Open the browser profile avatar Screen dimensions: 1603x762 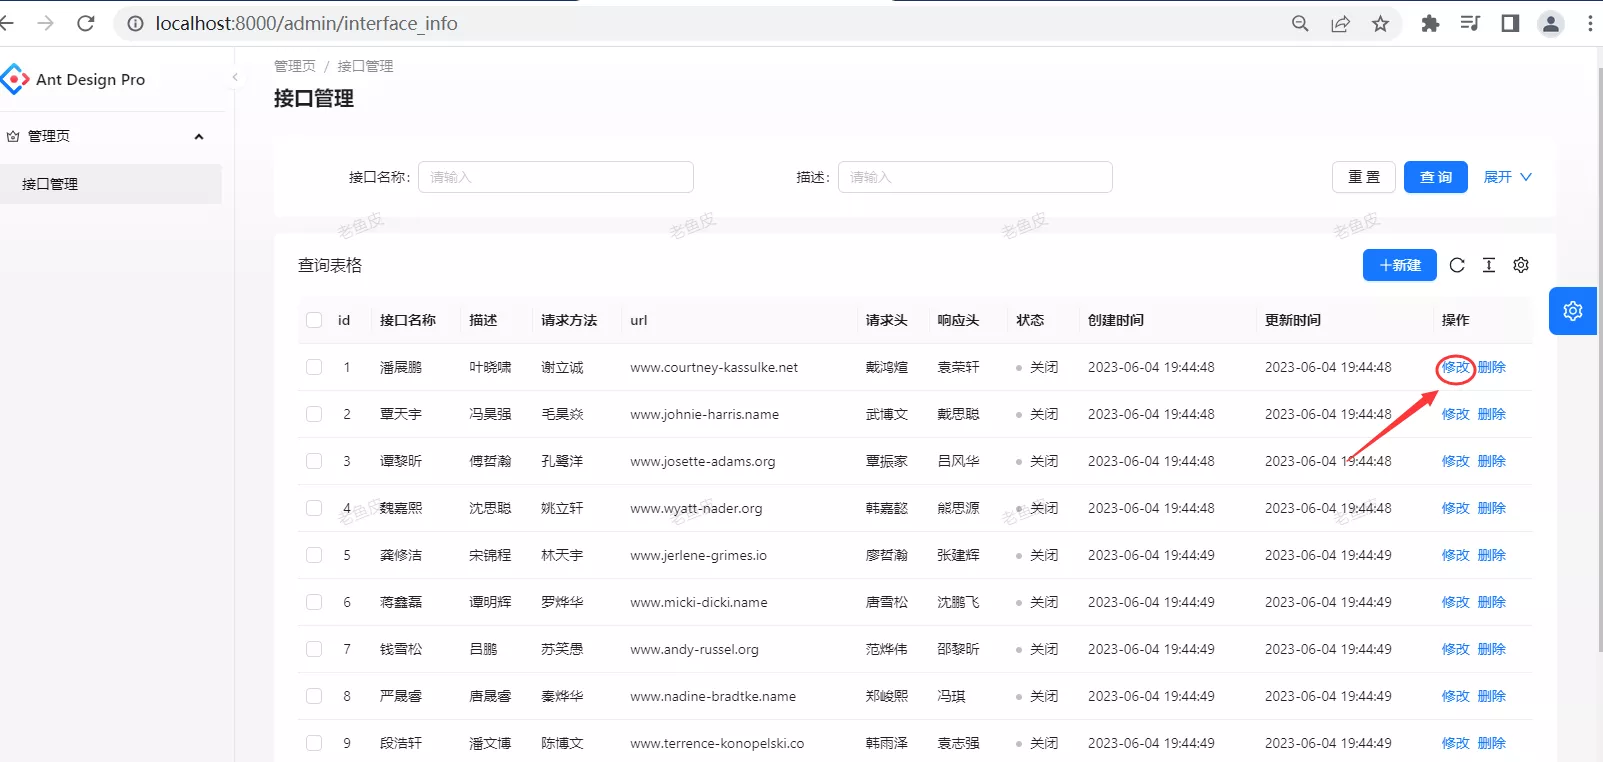(x=1551, y=23)
